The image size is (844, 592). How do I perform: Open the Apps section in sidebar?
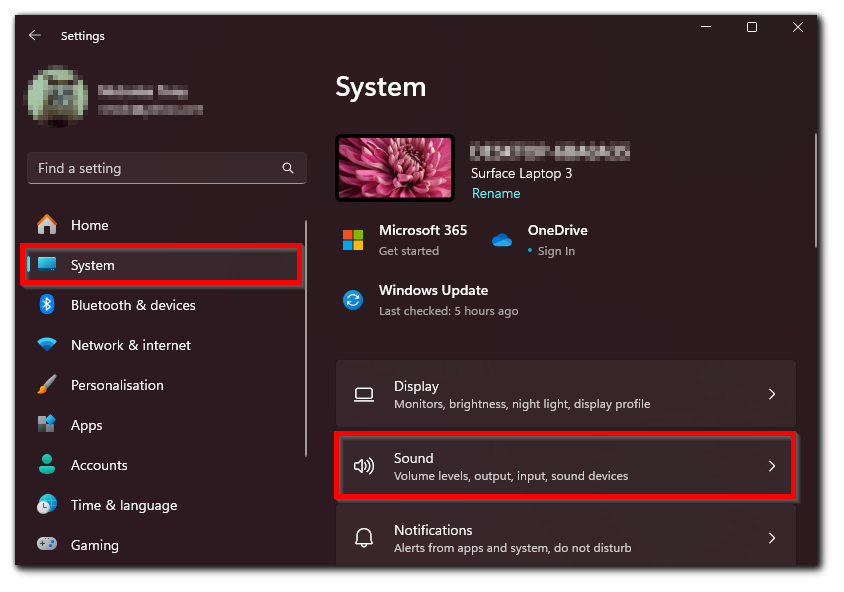[86, 425]
